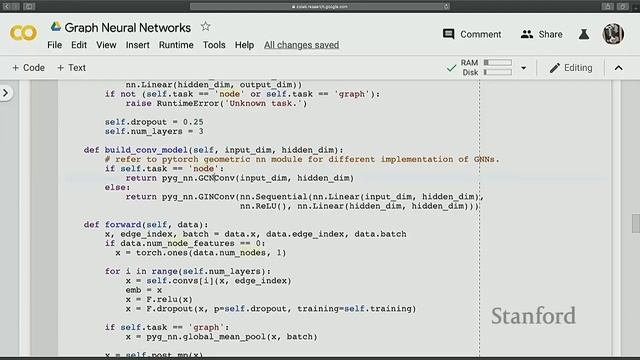Click the Disk usage bar
Image resolution: width=640 pixels, height=360 pixels.
[498, 72]
